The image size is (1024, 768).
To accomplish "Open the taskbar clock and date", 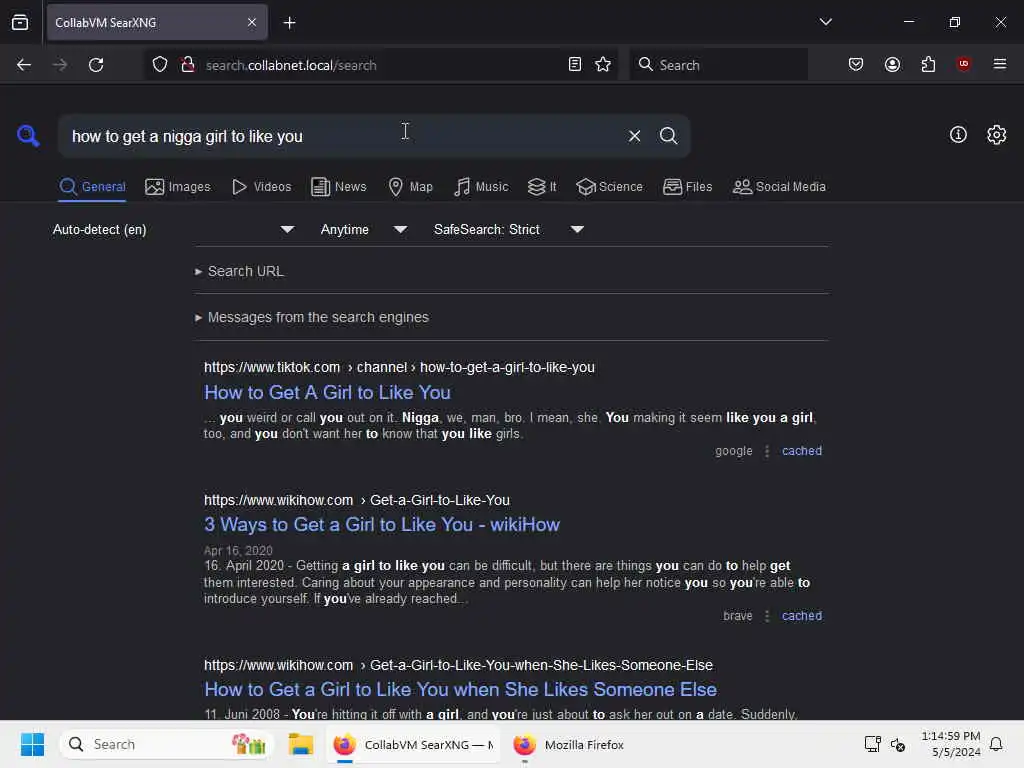I will [950, 744].
